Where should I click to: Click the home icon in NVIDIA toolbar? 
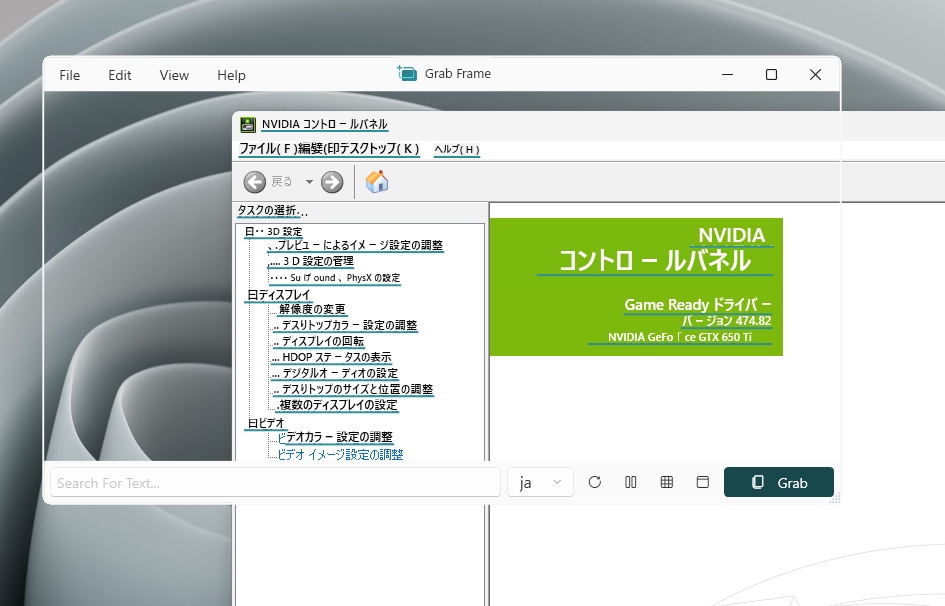point(377,181)
